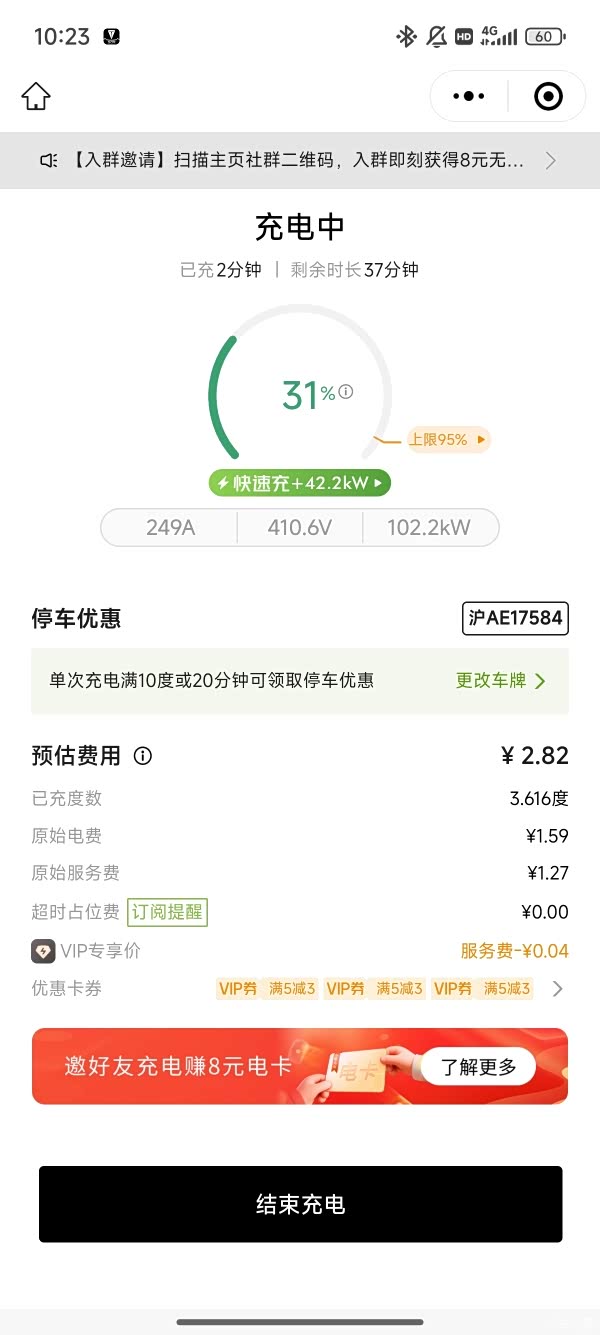
Task: Tap the VIP专享价 badge icon
Action: [43, 951]
